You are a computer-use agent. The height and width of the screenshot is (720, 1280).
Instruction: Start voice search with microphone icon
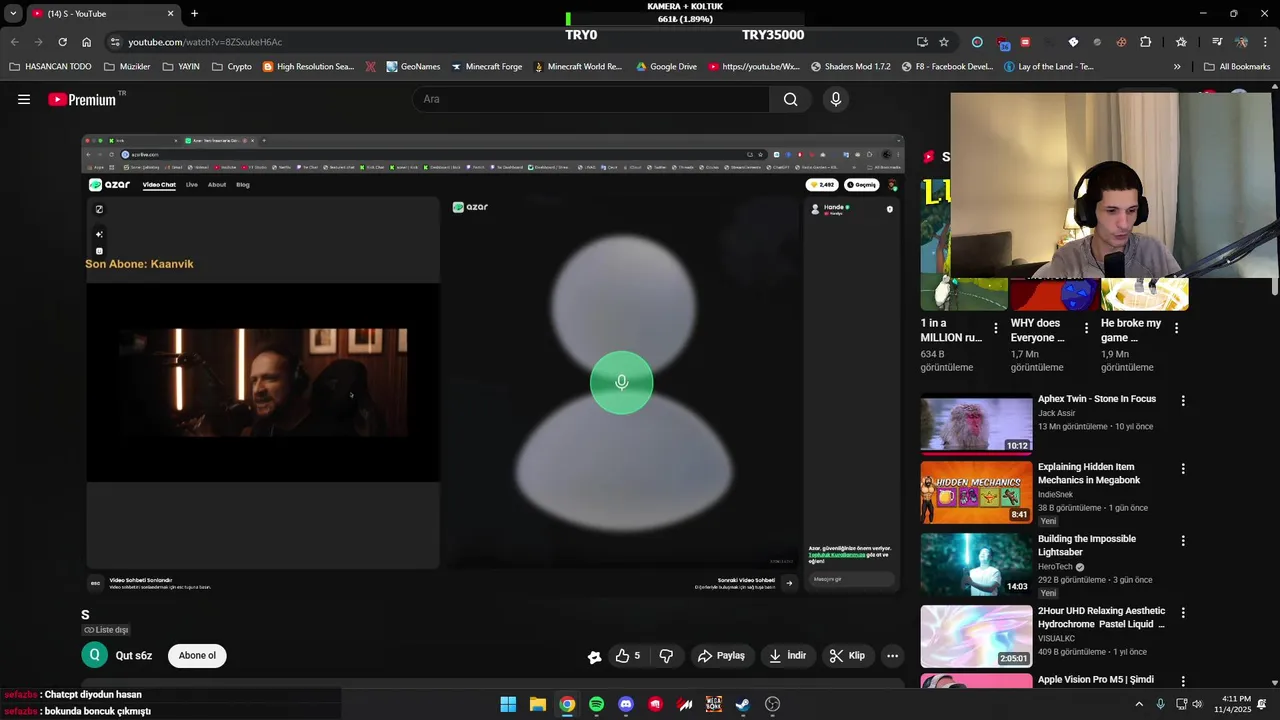coord(836,99)
